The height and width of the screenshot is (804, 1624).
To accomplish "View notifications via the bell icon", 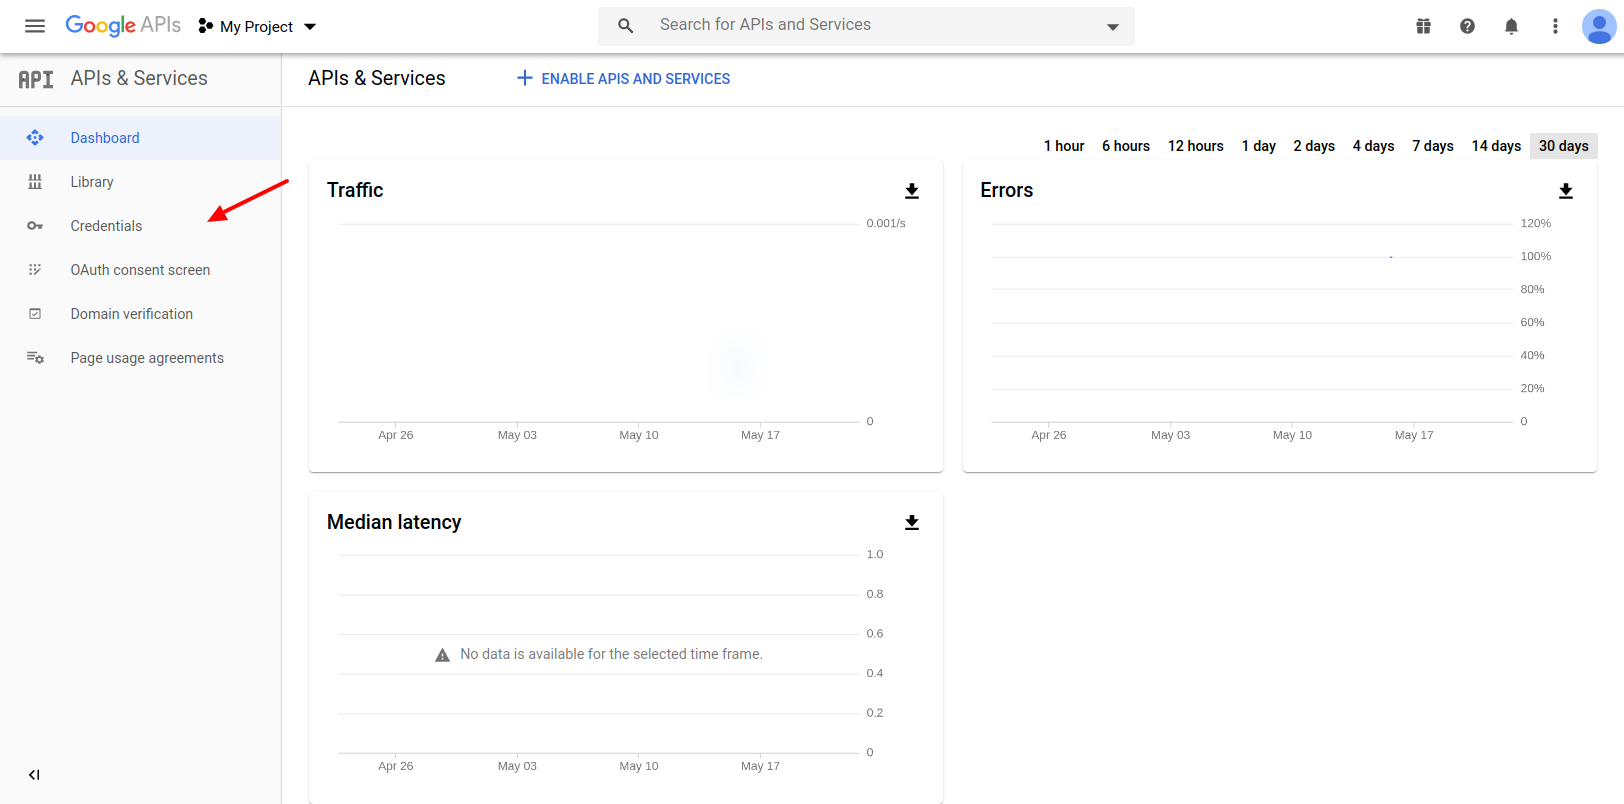I will pos(1511,26).
